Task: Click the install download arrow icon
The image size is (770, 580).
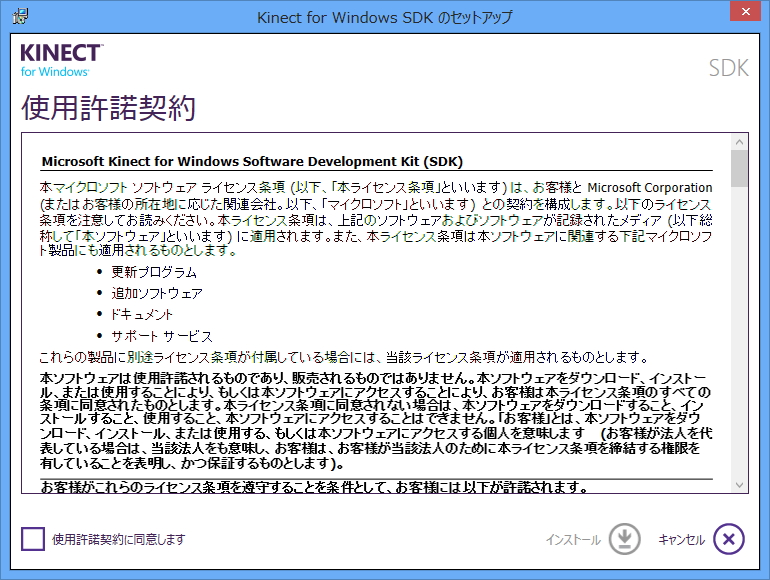Action: pos(625,539)
